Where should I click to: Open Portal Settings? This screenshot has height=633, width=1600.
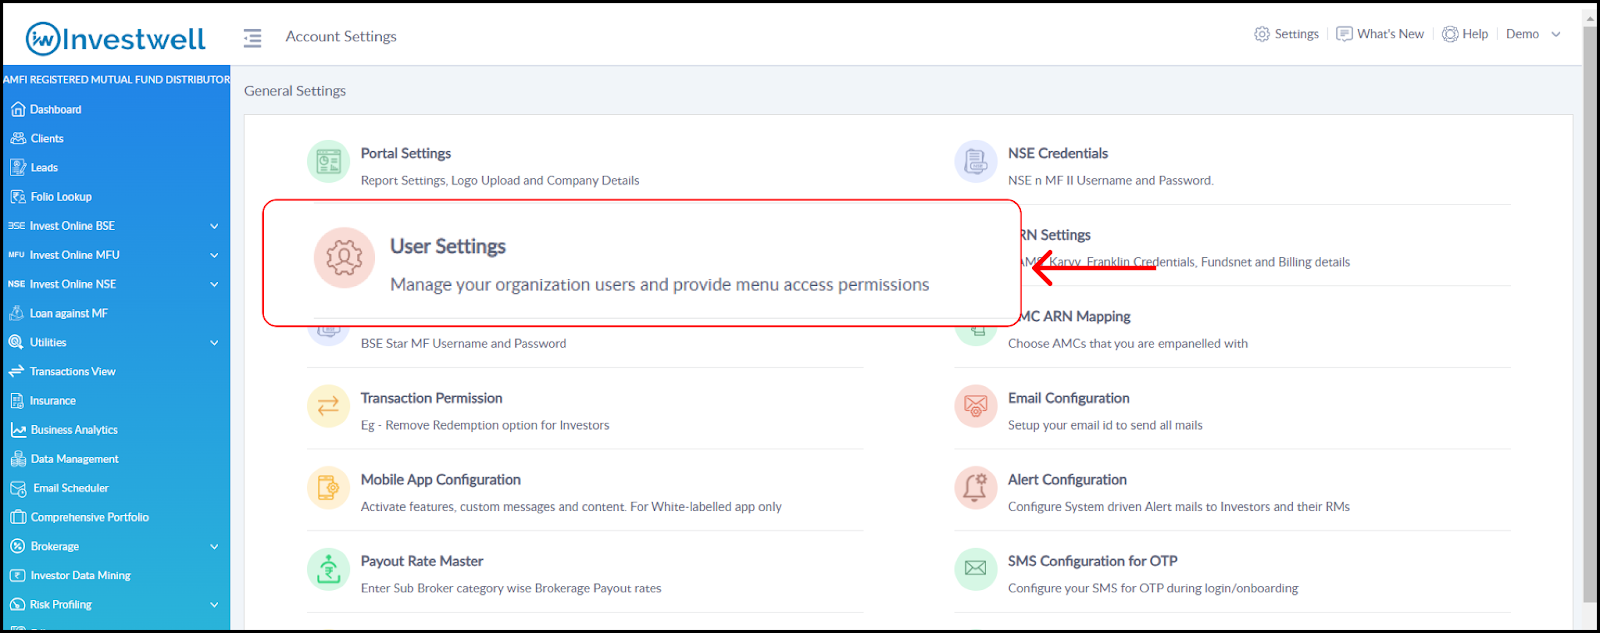point(405,153)
